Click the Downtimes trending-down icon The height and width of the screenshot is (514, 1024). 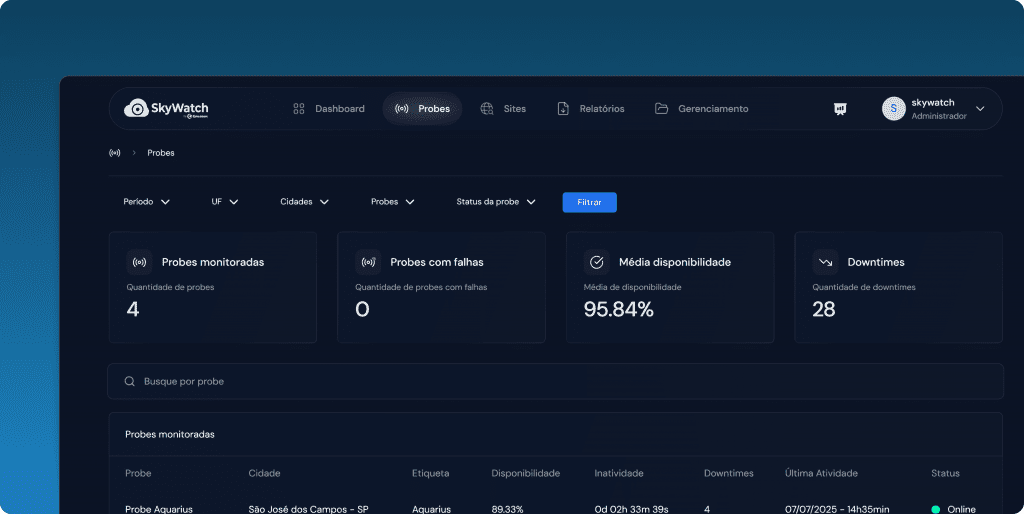click(x=825, y=262)
